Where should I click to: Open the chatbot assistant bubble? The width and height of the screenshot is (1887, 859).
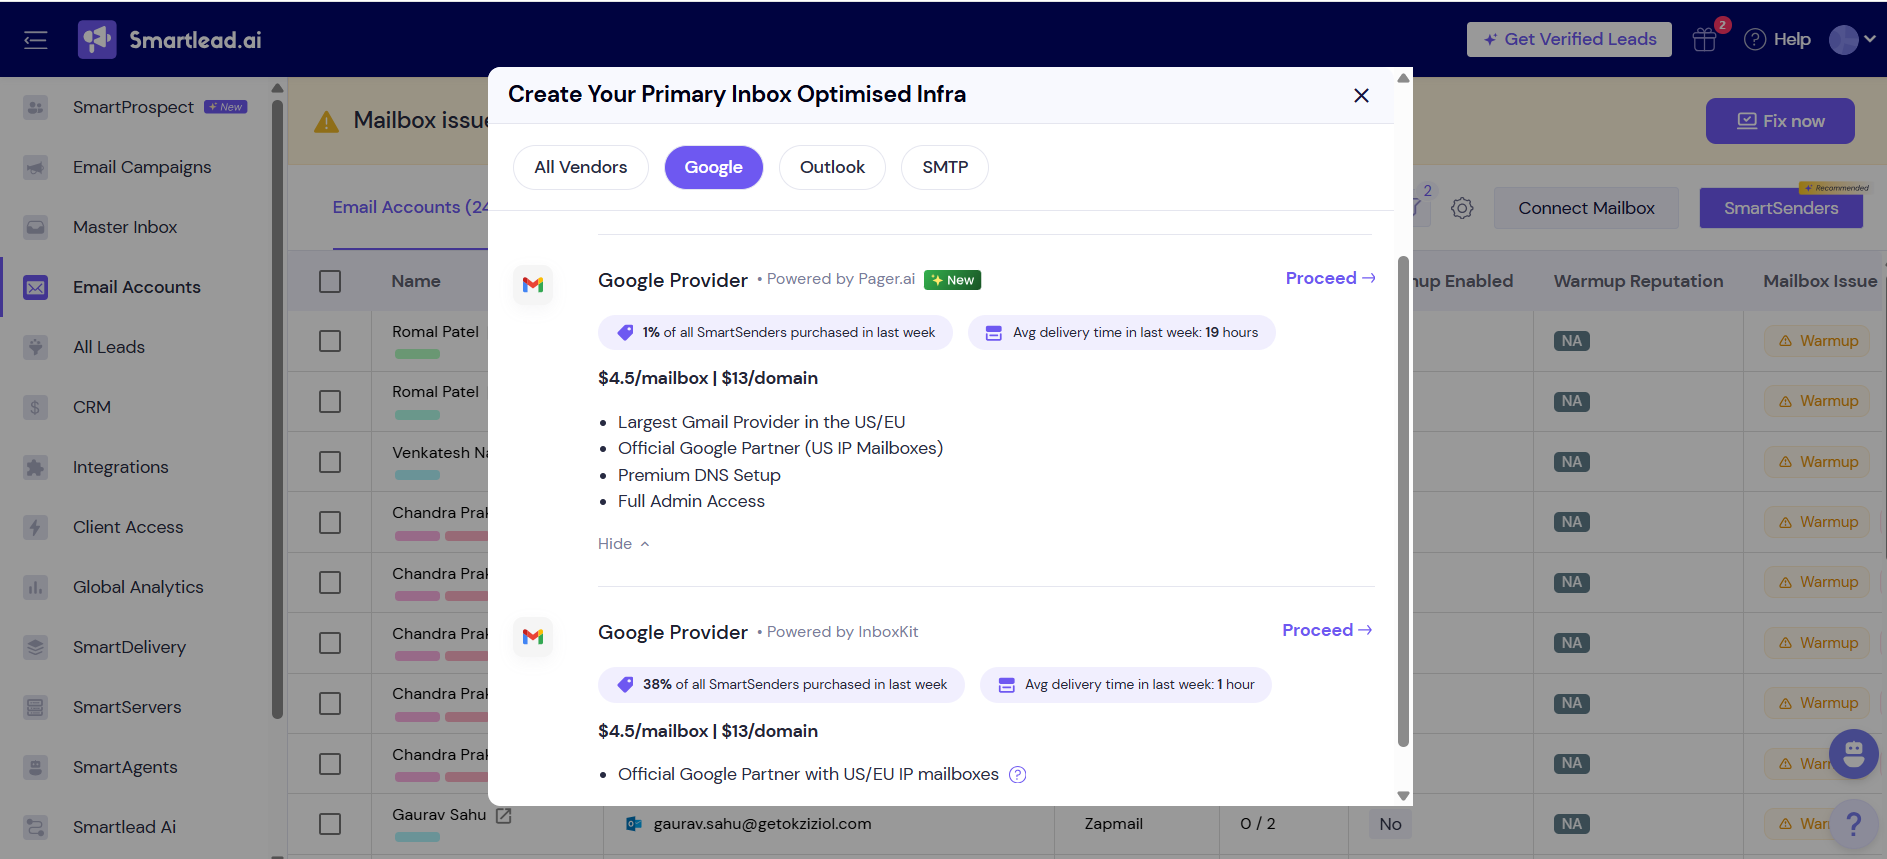tap(1854, 755)
